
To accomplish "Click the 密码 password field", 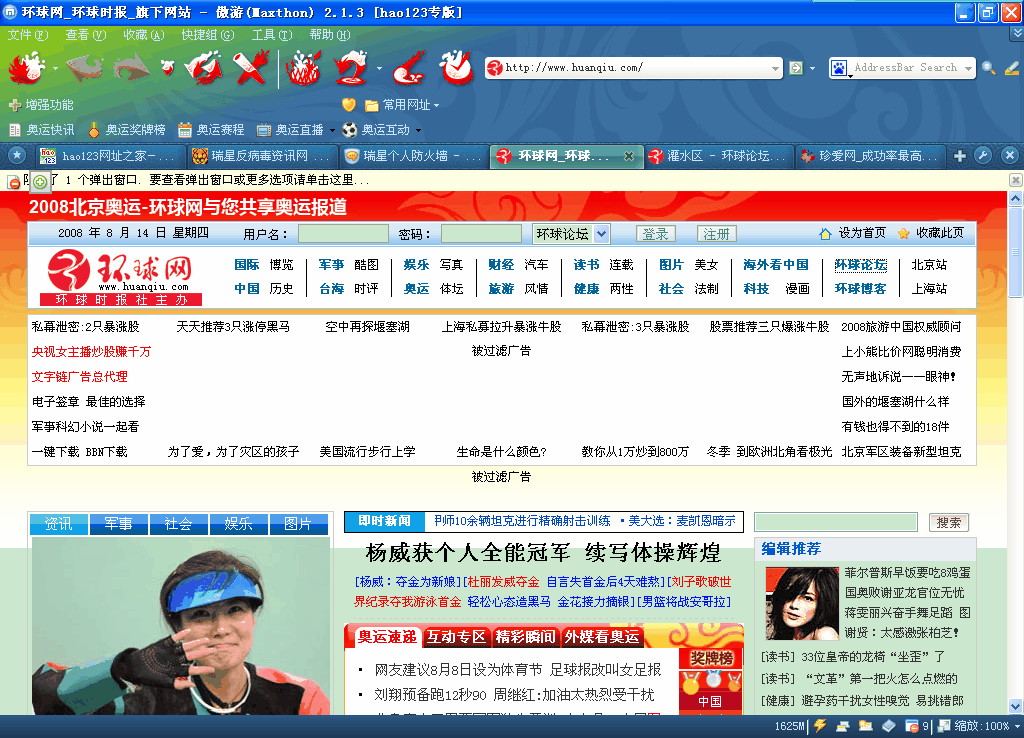I will 481,234.
